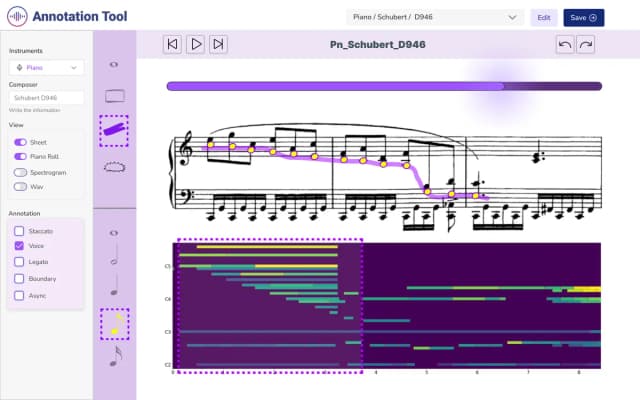
Task: Select the purple highlighter brush tool
Action: click(x=114, y=131)
